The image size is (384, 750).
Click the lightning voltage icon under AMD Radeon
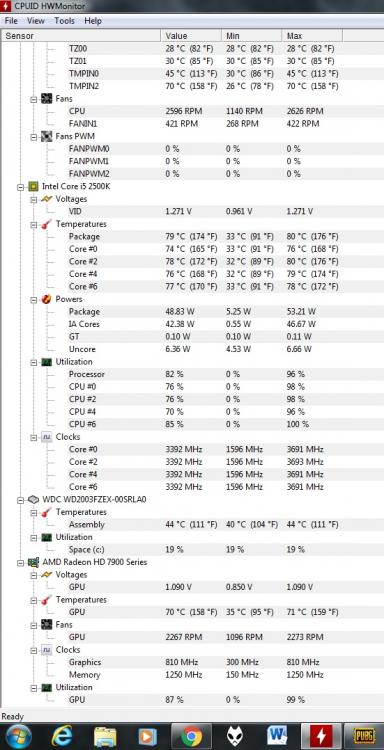[46, 574]
